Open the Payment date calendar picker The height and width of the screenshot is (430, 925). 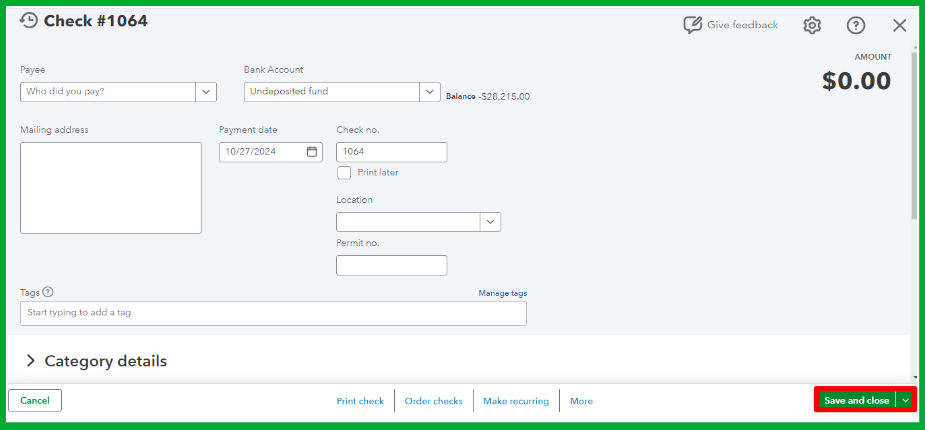click(311, 152)
